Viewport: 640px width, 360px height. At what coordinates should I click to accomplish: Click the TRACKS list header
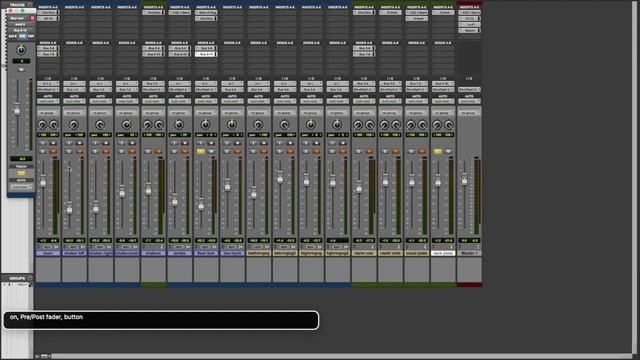tap(17, 4)
